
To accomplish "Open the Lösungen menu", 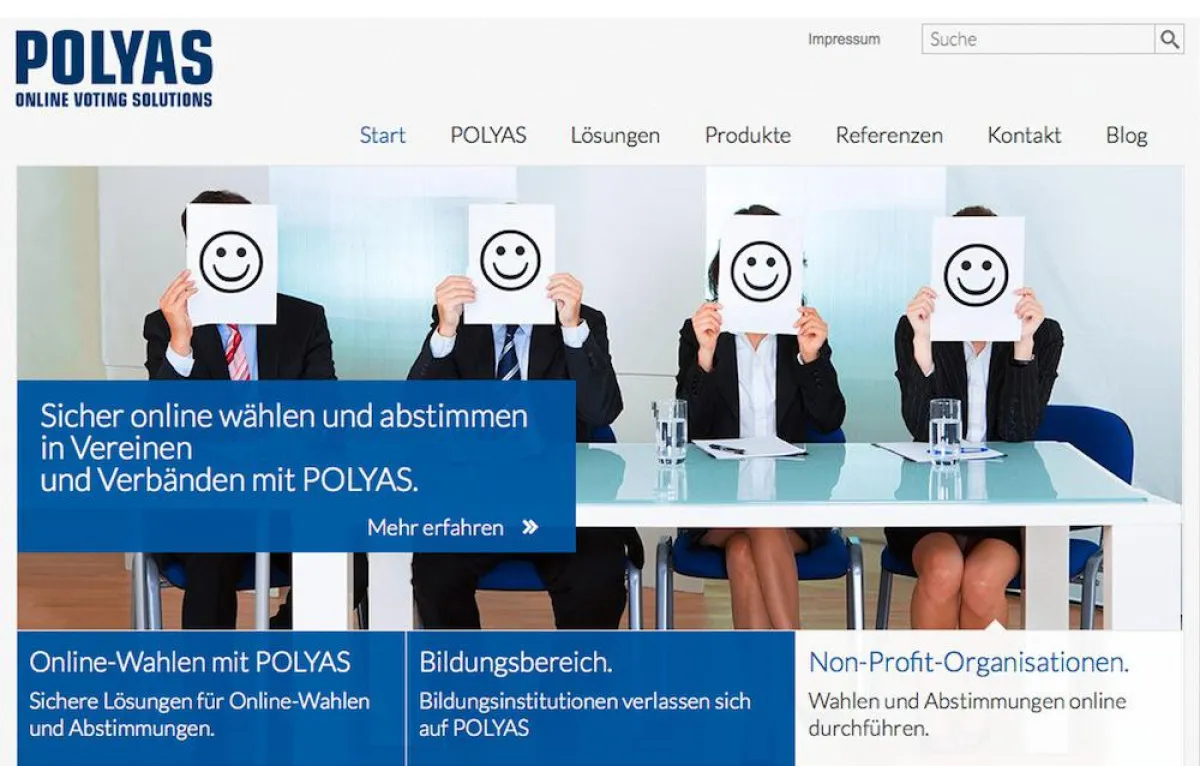I will 615,135.
